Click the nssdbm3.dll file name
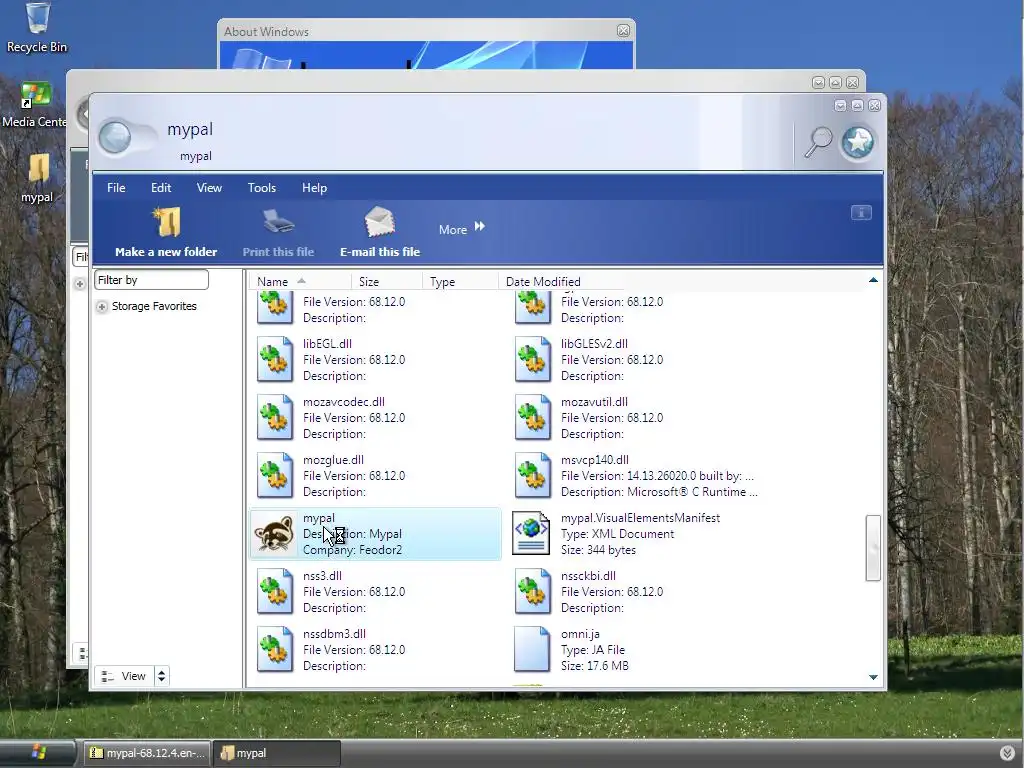The height and width of the screenshot is (768, 1024). (334, 634)
